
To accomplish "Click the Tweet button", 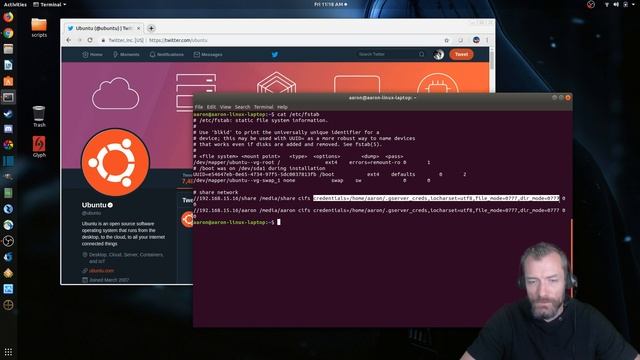I will click(461, 54).
